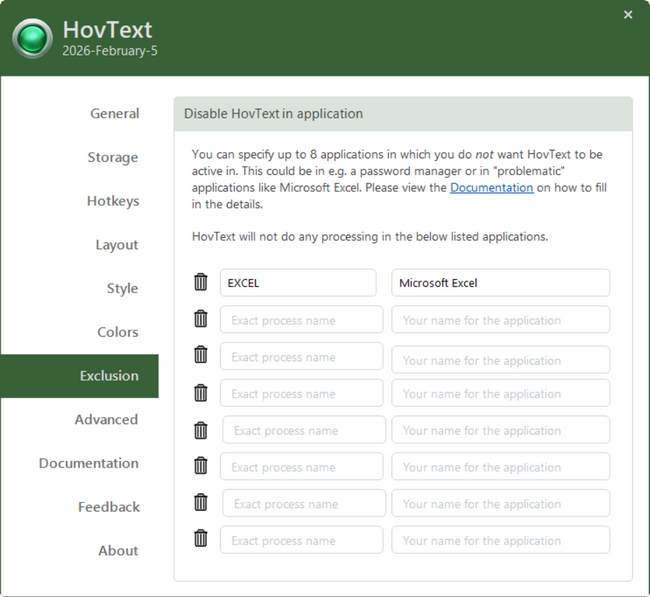Go to the Colors tab
The width and height of the screenshot is (650, 597).
117,332
